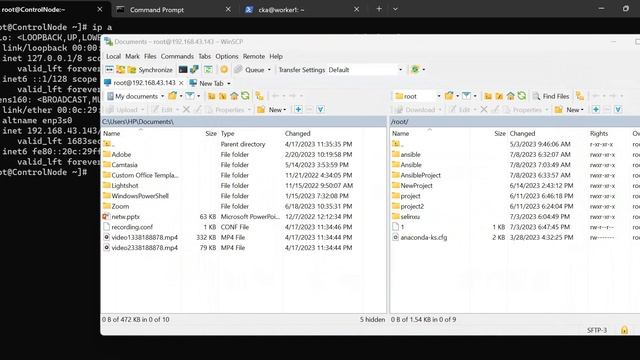Go to local root directory icon

[x=222, y=96]
